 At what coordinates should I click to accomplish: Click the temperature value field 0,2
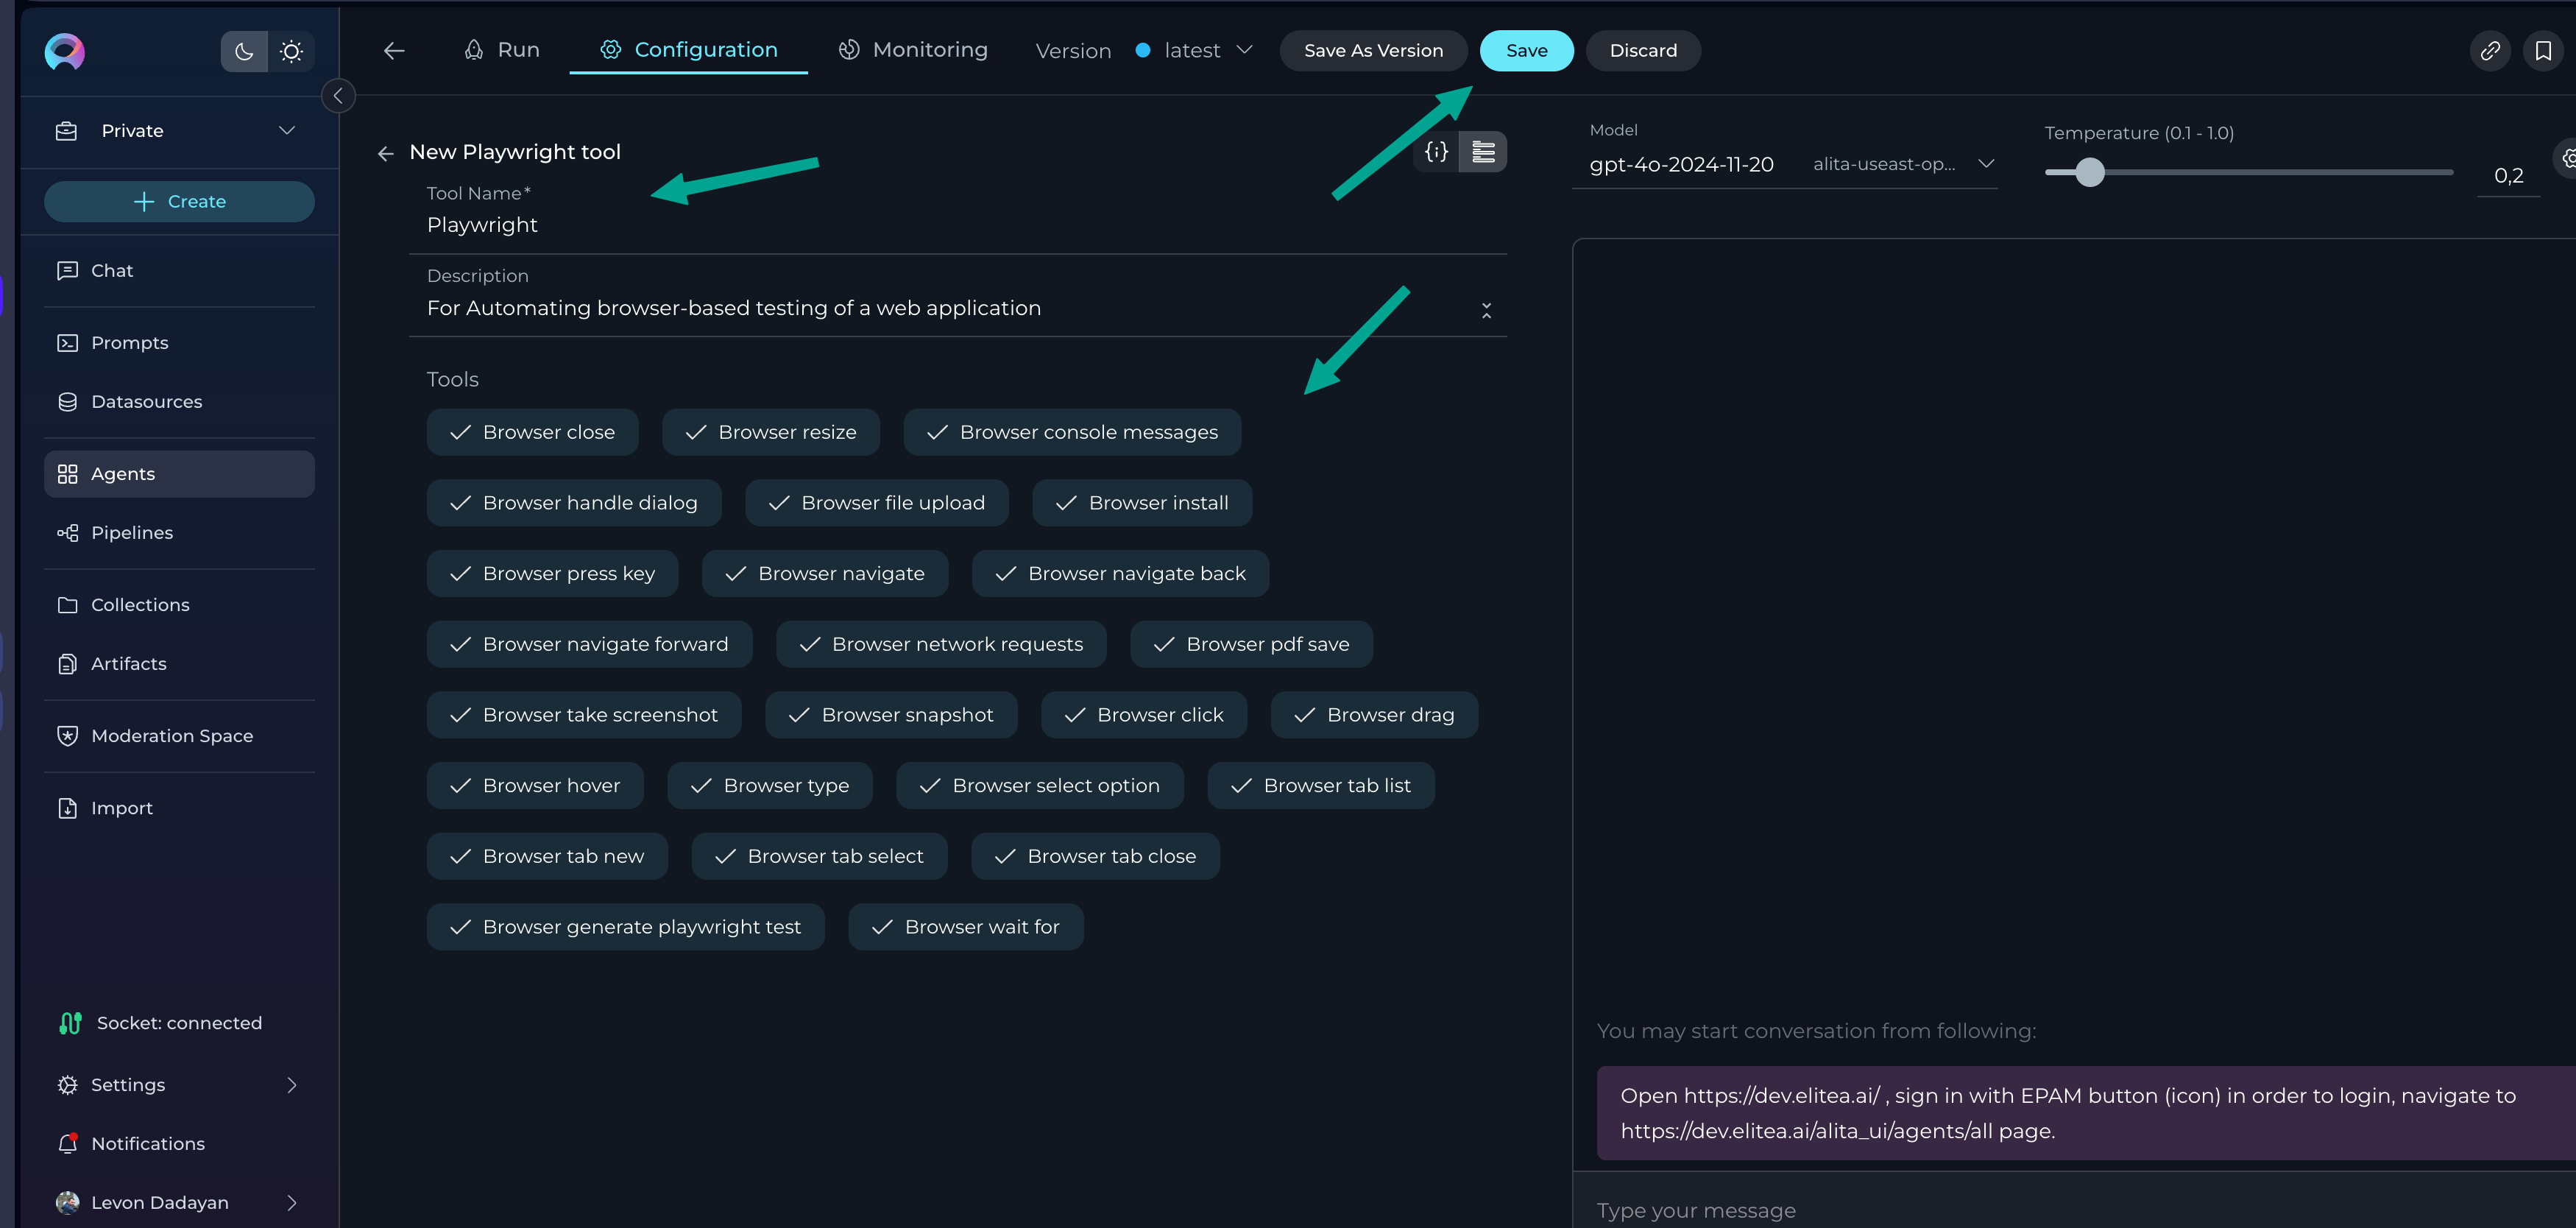click(2508, 176)
